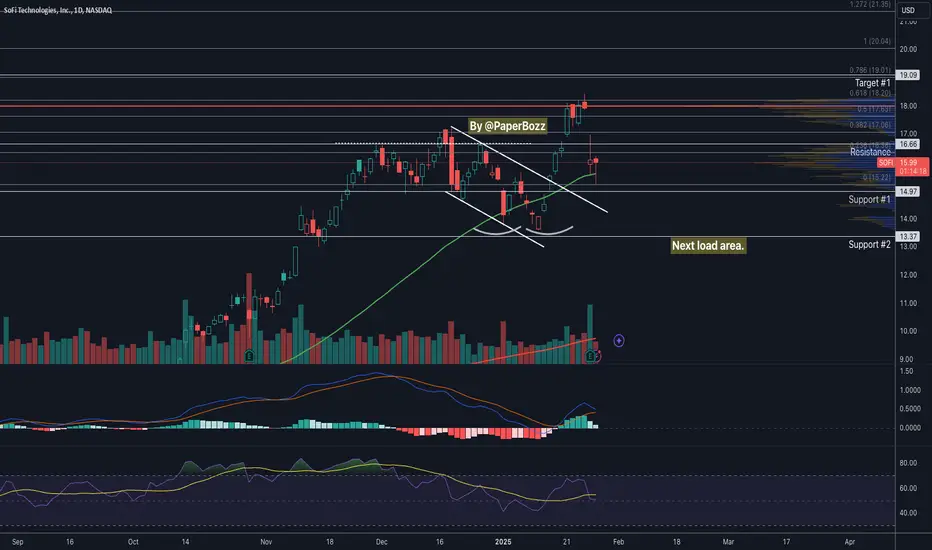
Task: Click the '1 (20.04)' Fibonacci level label
Action: (877, 41)
